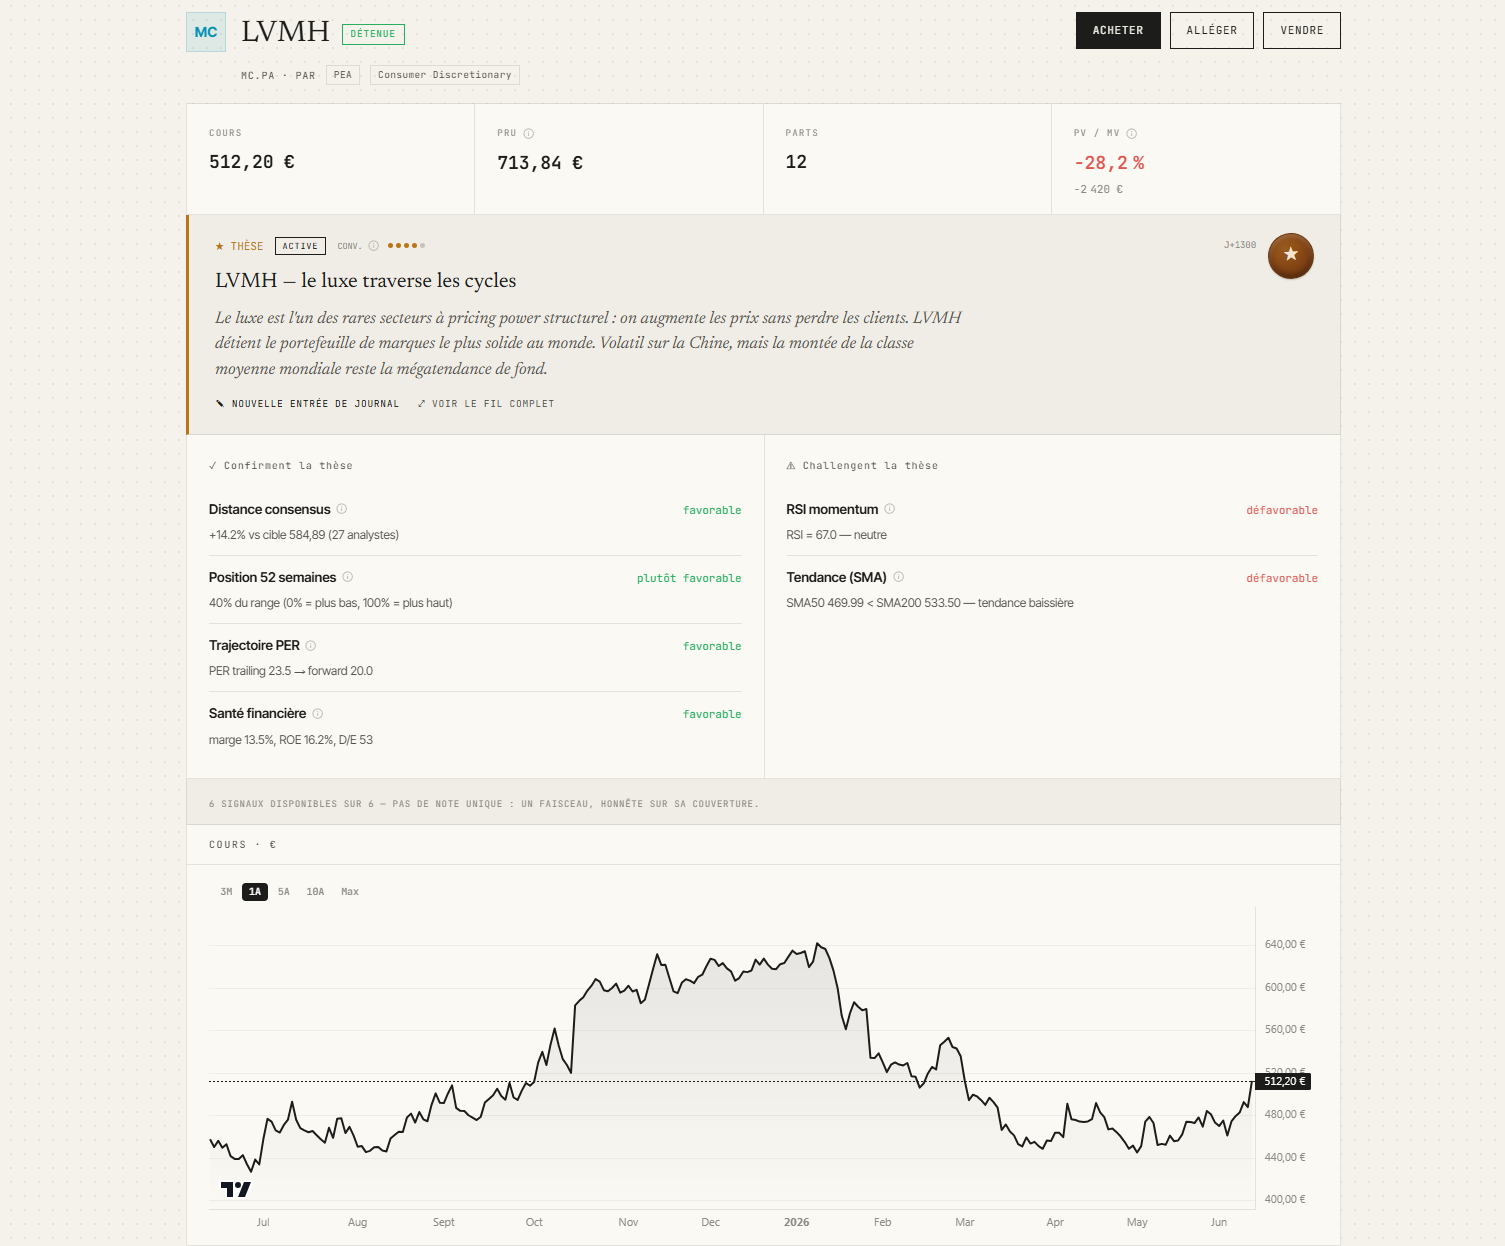1505x1246 pixels.
Task: Click the info icon next to PRU
Action: 529,133
